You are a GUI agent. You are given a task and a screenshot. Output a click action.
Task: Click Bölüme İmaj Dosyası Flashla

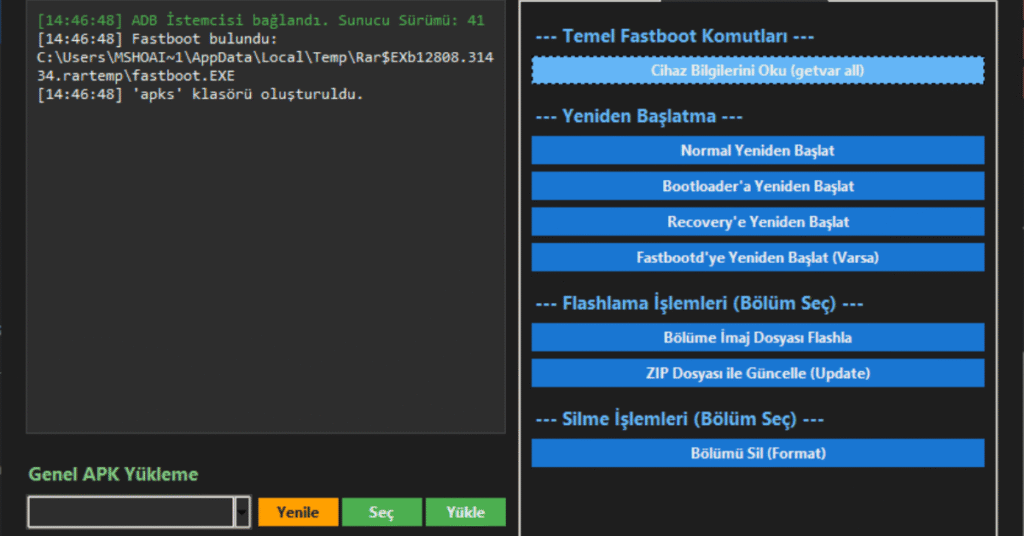coord(758,338)
